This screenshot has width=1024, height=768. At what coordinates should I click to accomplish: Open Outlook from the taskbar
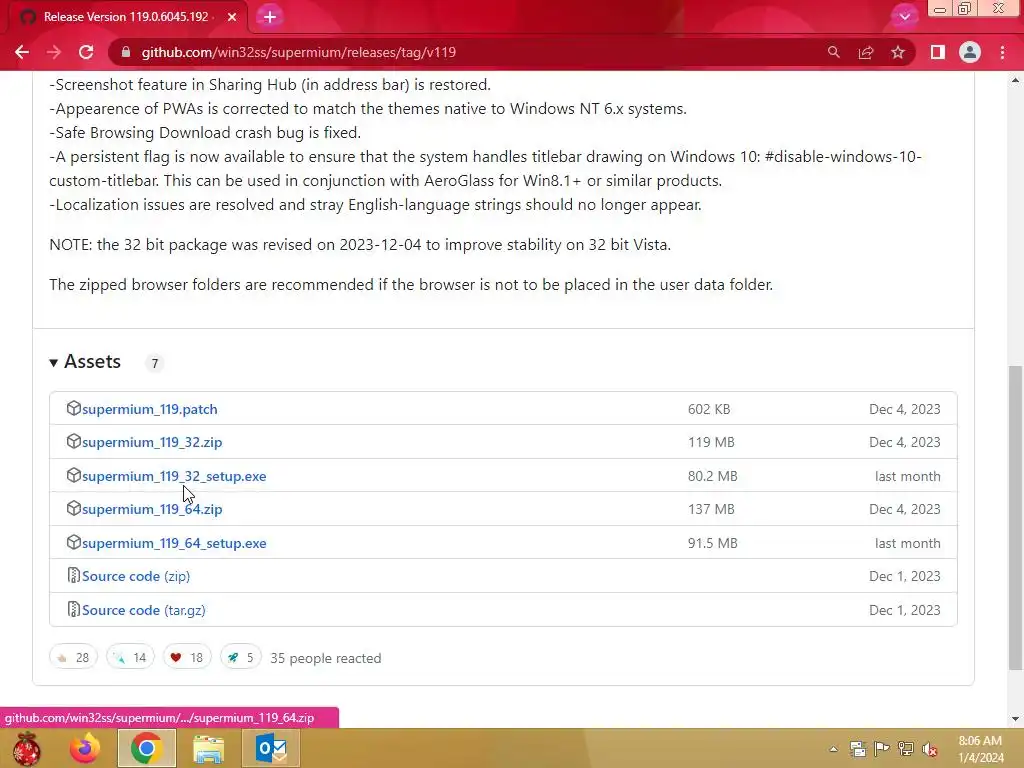point(271,748)
